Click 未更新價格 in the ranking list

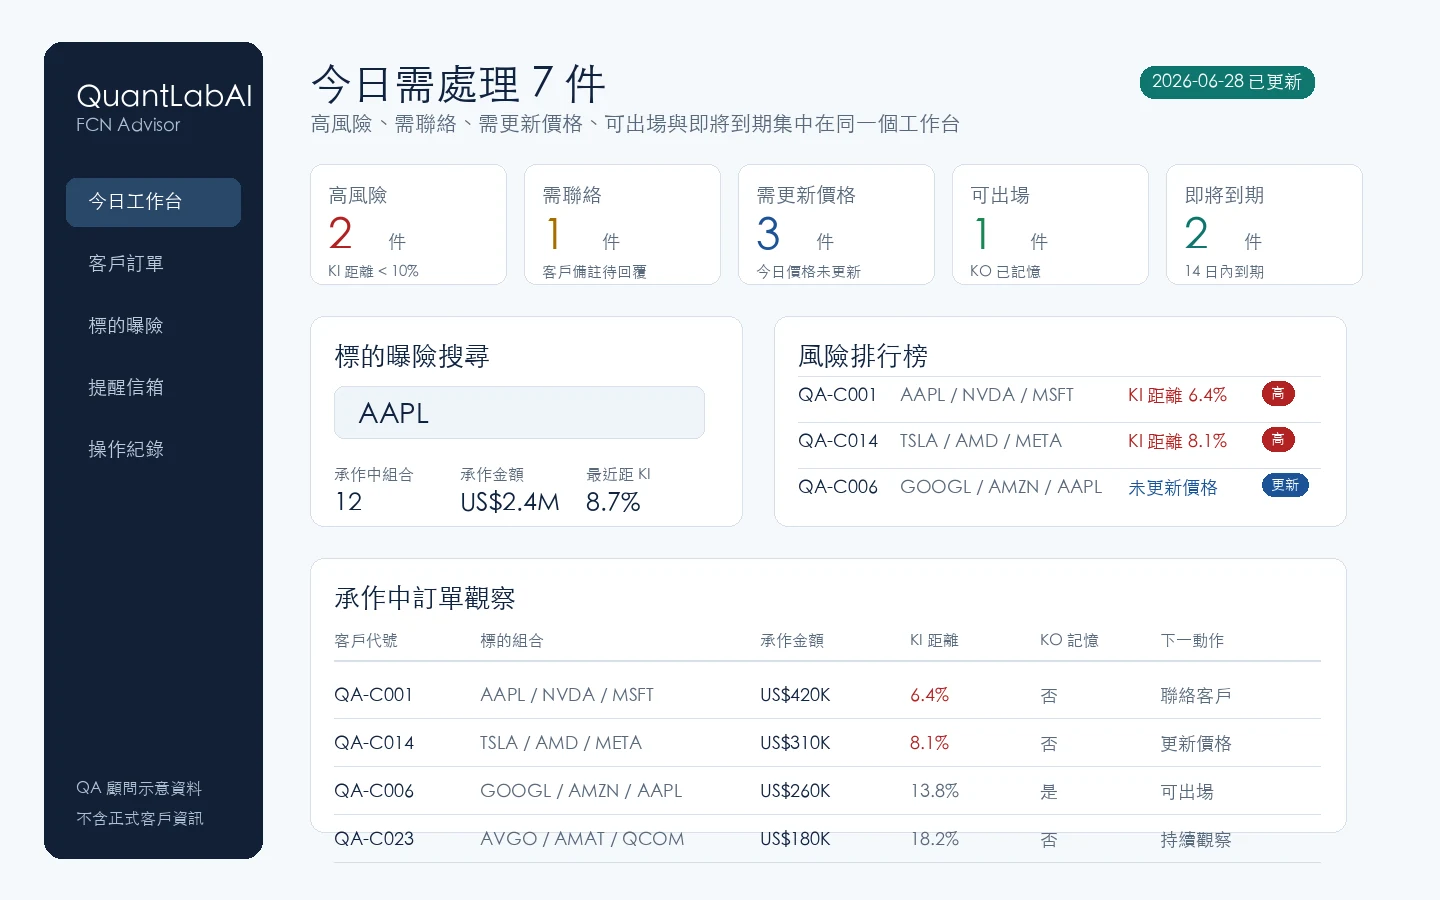coord(1173,488)
